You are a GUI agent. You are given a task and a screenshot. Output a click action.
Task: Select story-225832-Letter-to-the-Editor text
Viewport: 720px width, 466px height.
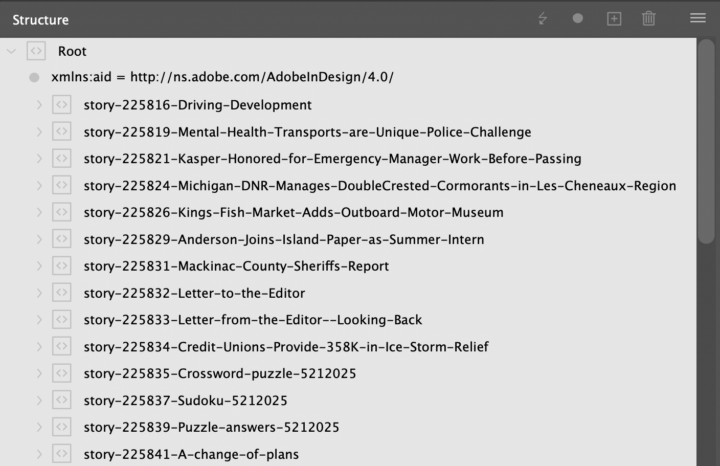click(194, 293)
